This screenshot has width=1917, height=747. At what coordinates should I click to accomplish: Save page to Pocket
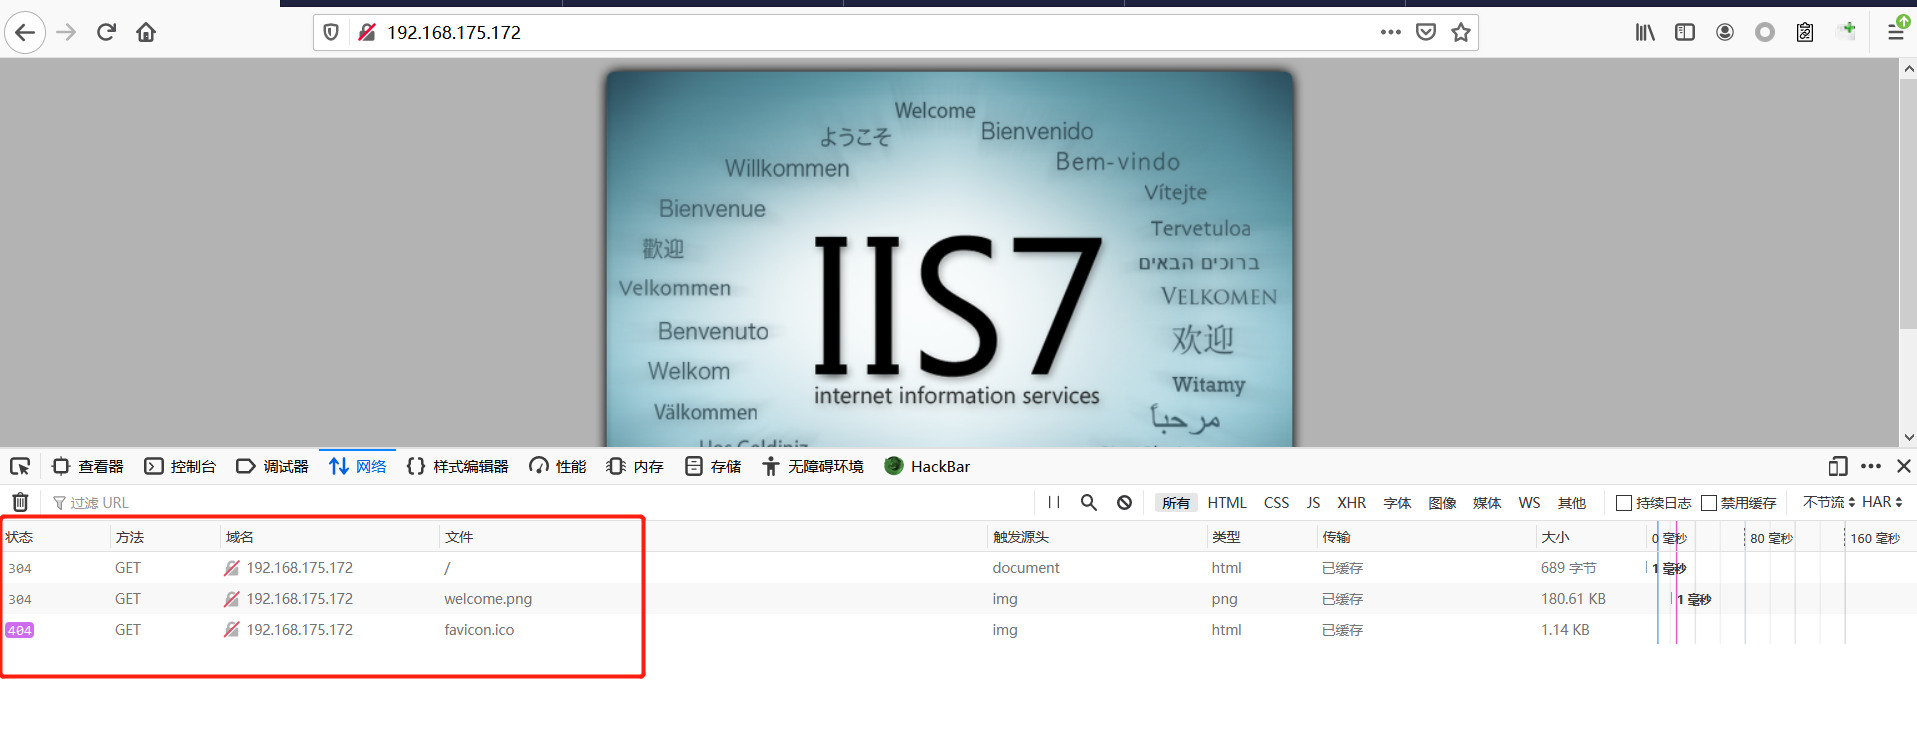pos(1426,32)
